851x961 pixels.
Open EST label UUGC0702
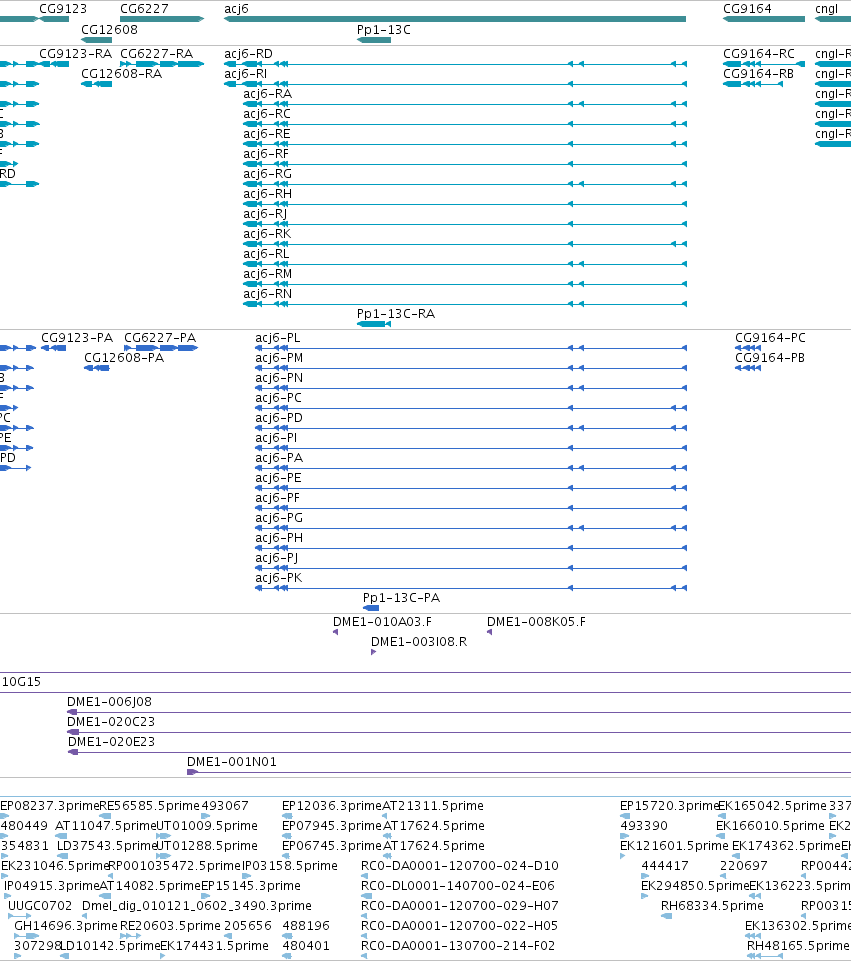[x=40, y=906]
